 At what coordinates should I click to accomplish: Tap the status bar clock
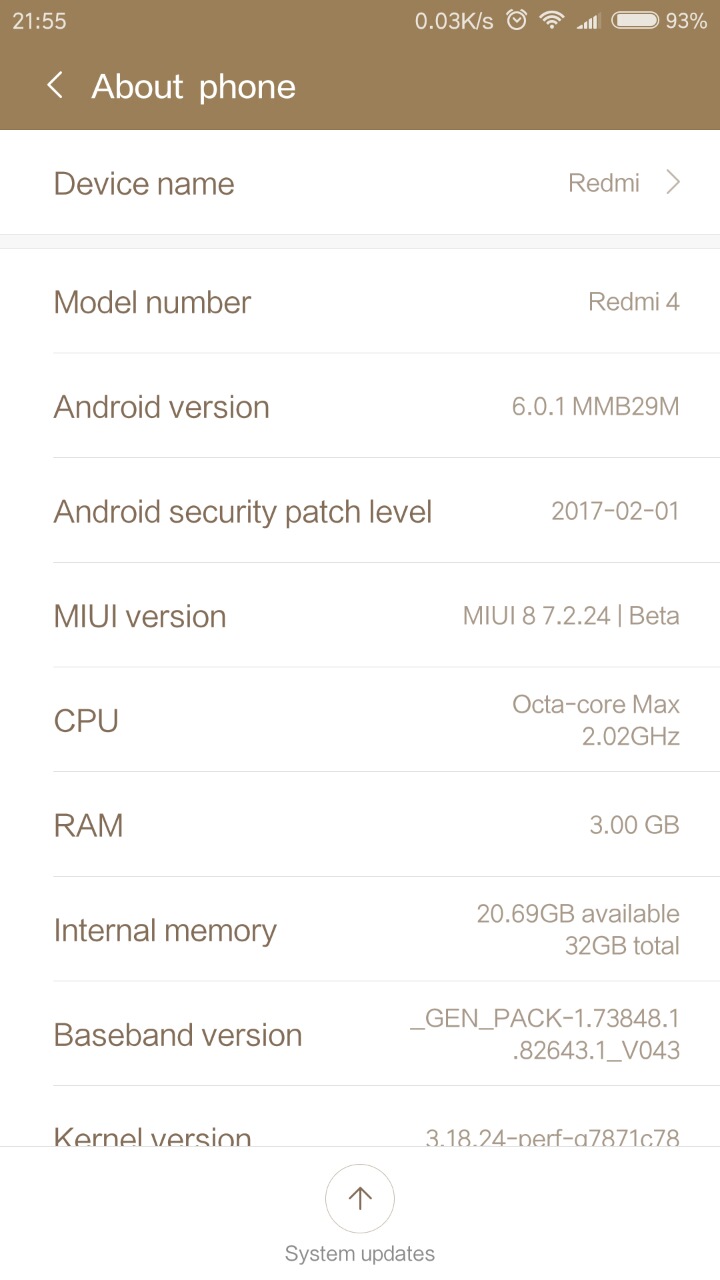pyautogui.click(x=39, y=21)
